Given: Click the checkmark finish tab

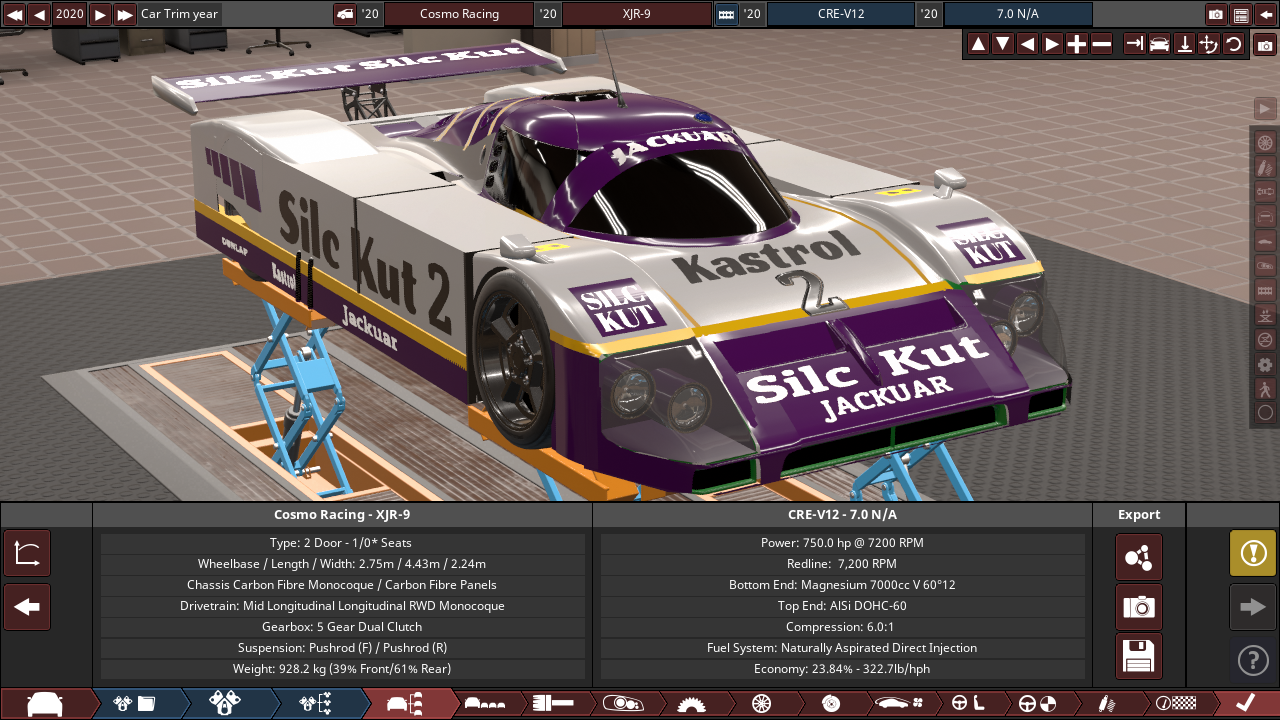Looking at the screenshot, I should (1245, 704).
